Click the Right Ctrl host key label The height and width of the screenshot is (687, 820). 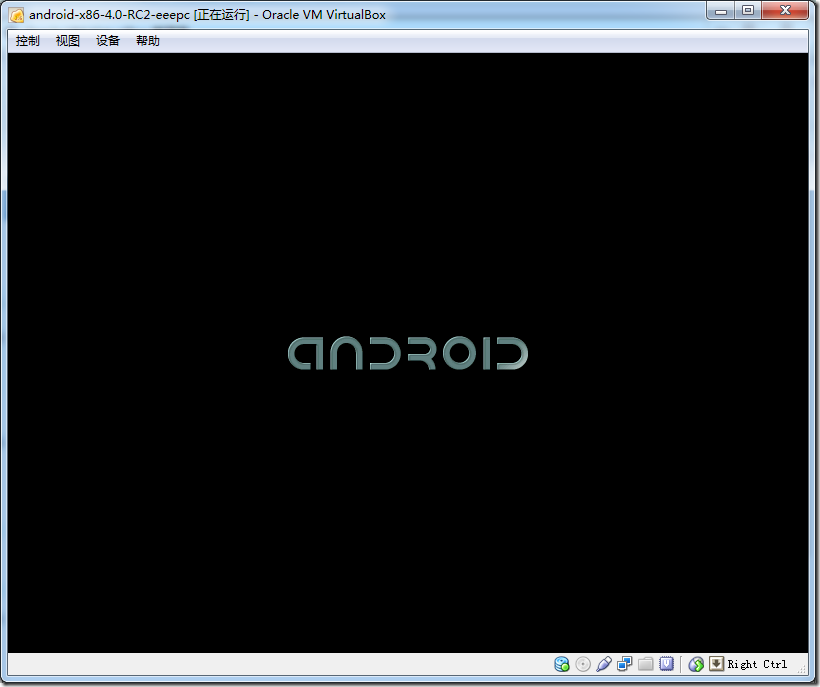coord(757,664)
